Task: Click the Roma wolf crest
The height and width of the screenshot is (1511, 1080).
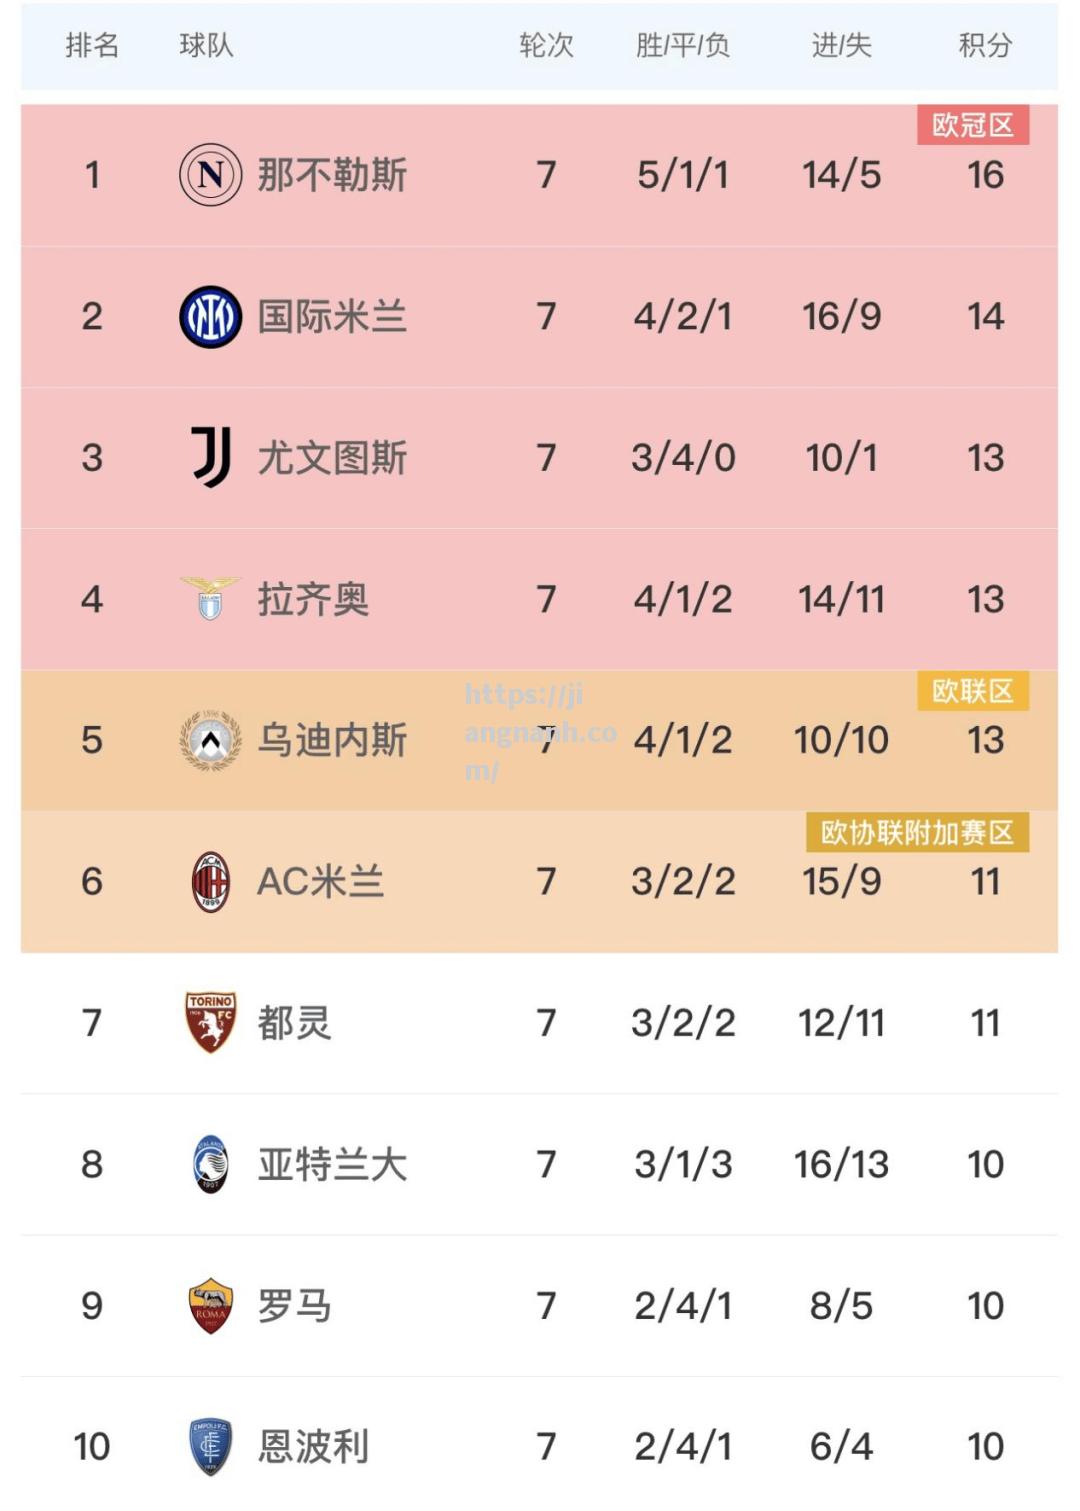Action: [x=210, y=1306]
